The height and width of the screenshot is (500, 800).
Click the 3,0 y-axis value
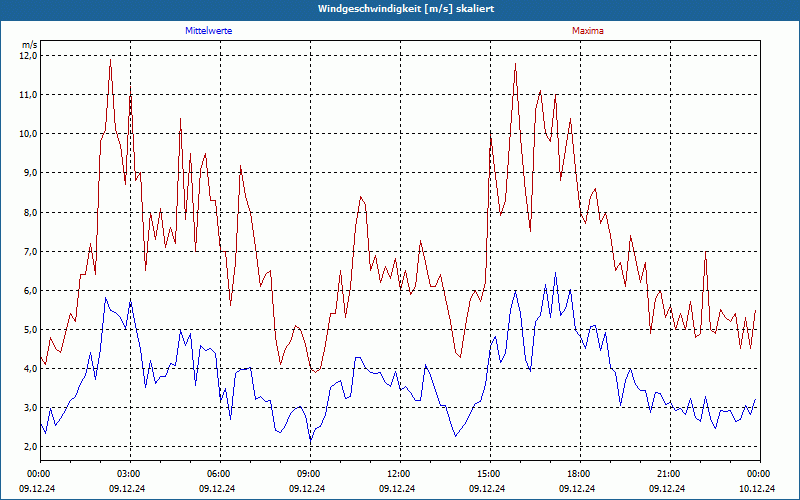[x=31, y=408]
